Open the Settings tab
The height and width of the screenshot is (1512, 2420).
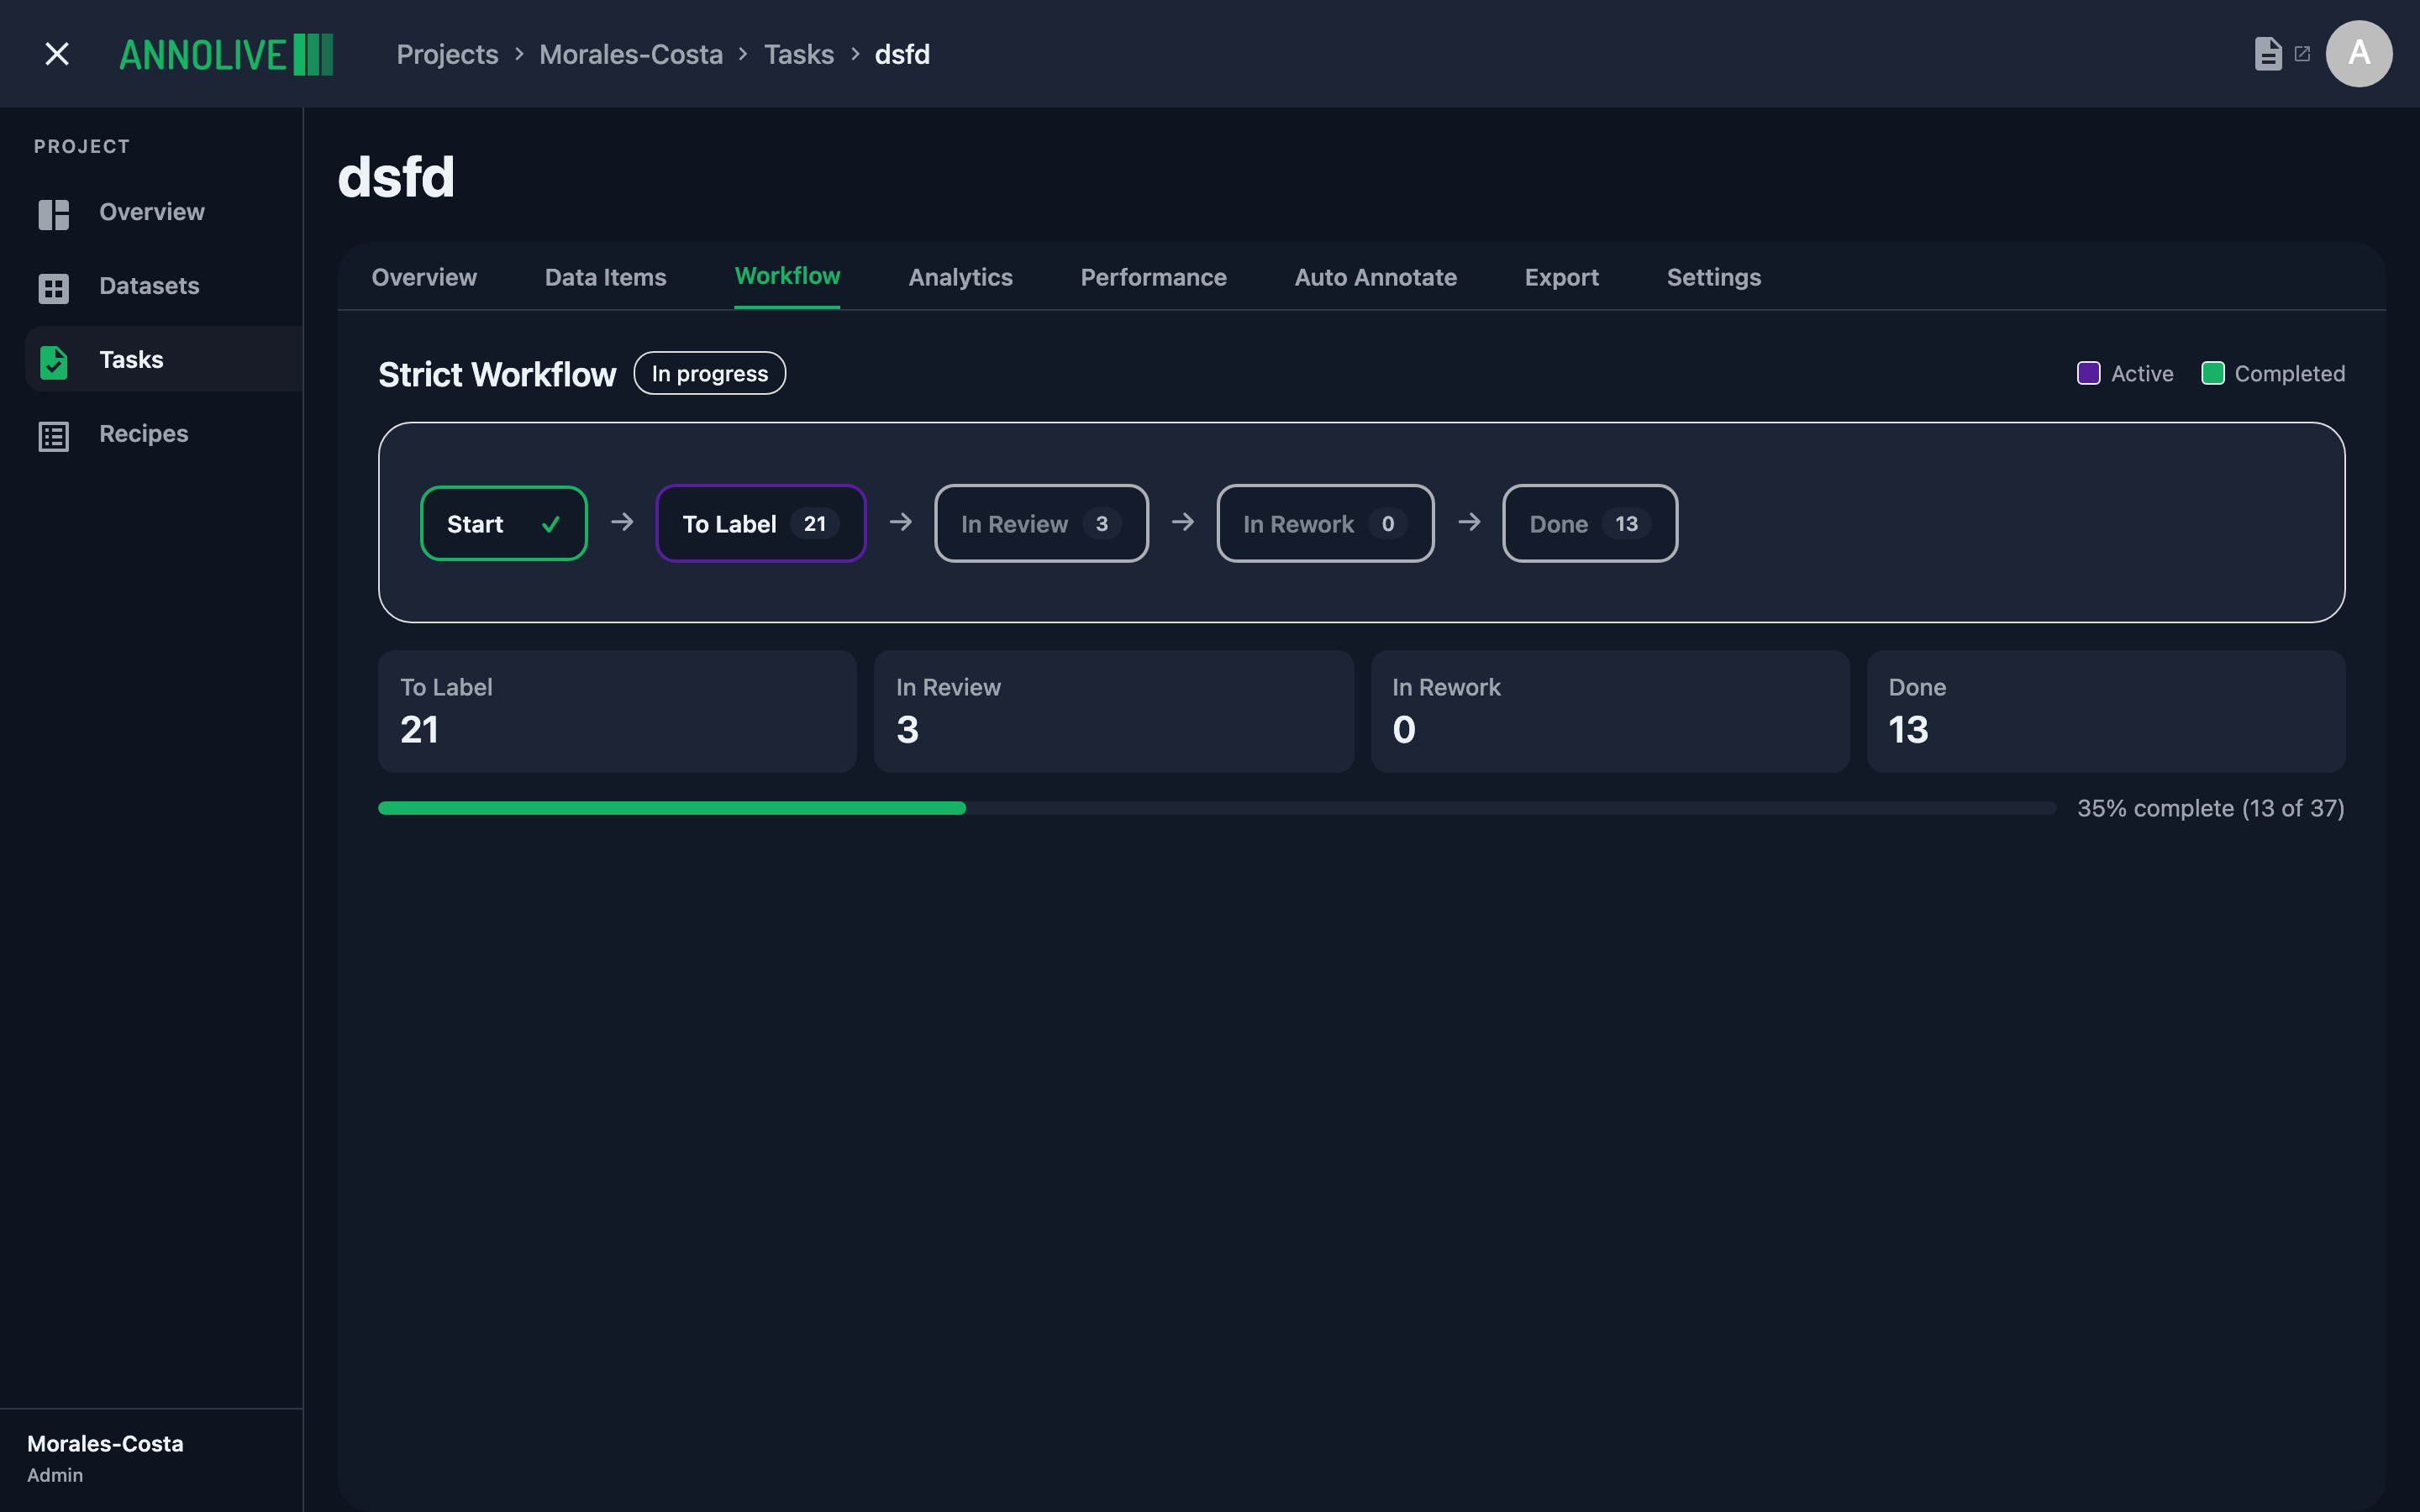tap(1713, 277)
